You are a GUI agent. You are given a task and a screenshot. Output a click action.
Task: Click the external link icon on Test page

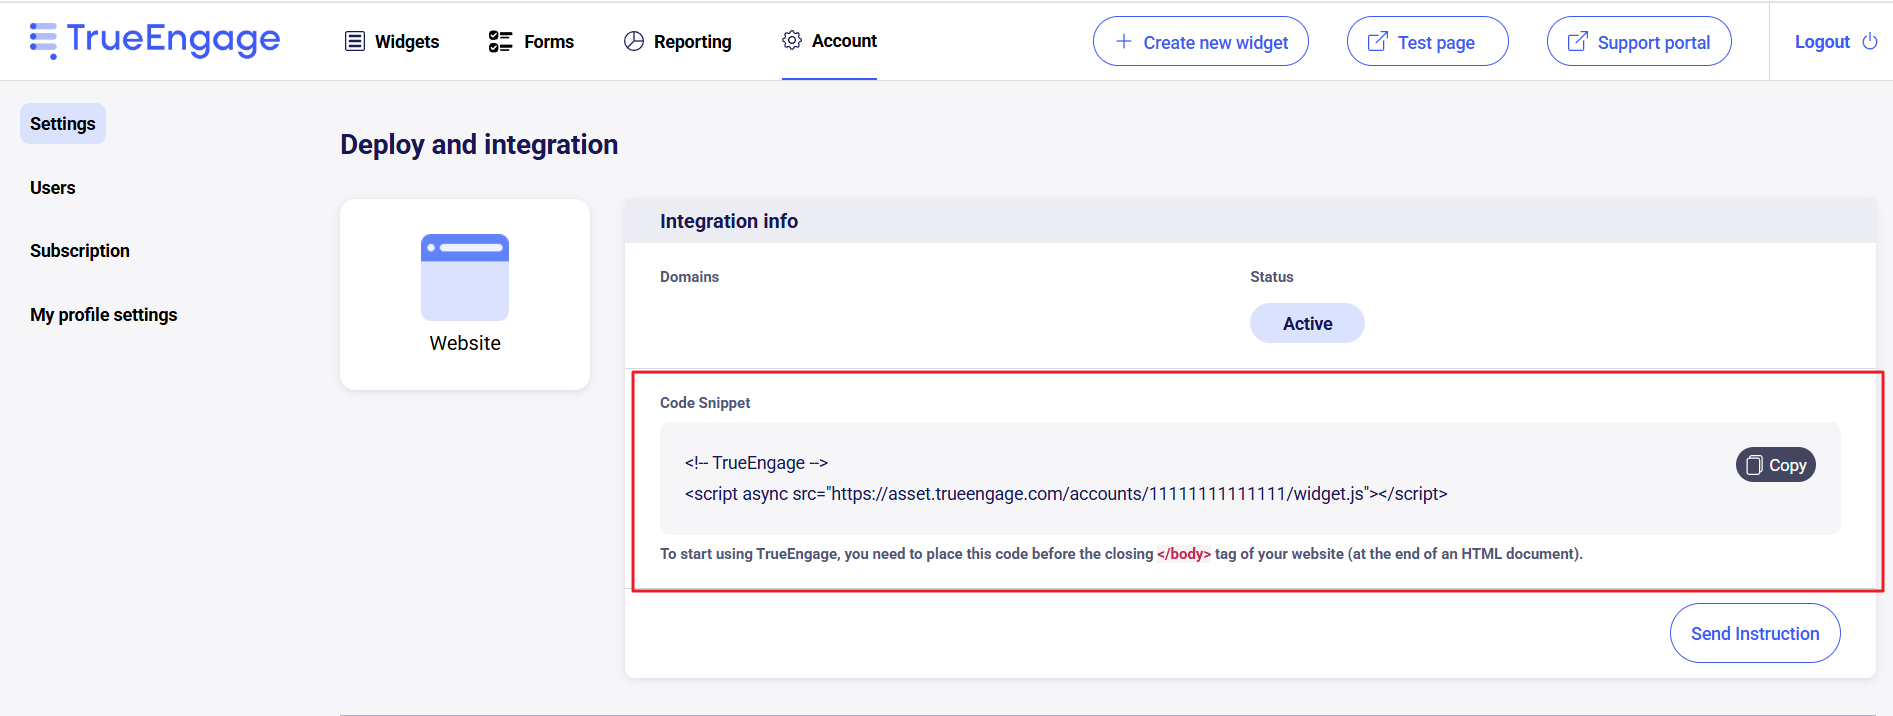[x=1377, y=42]
